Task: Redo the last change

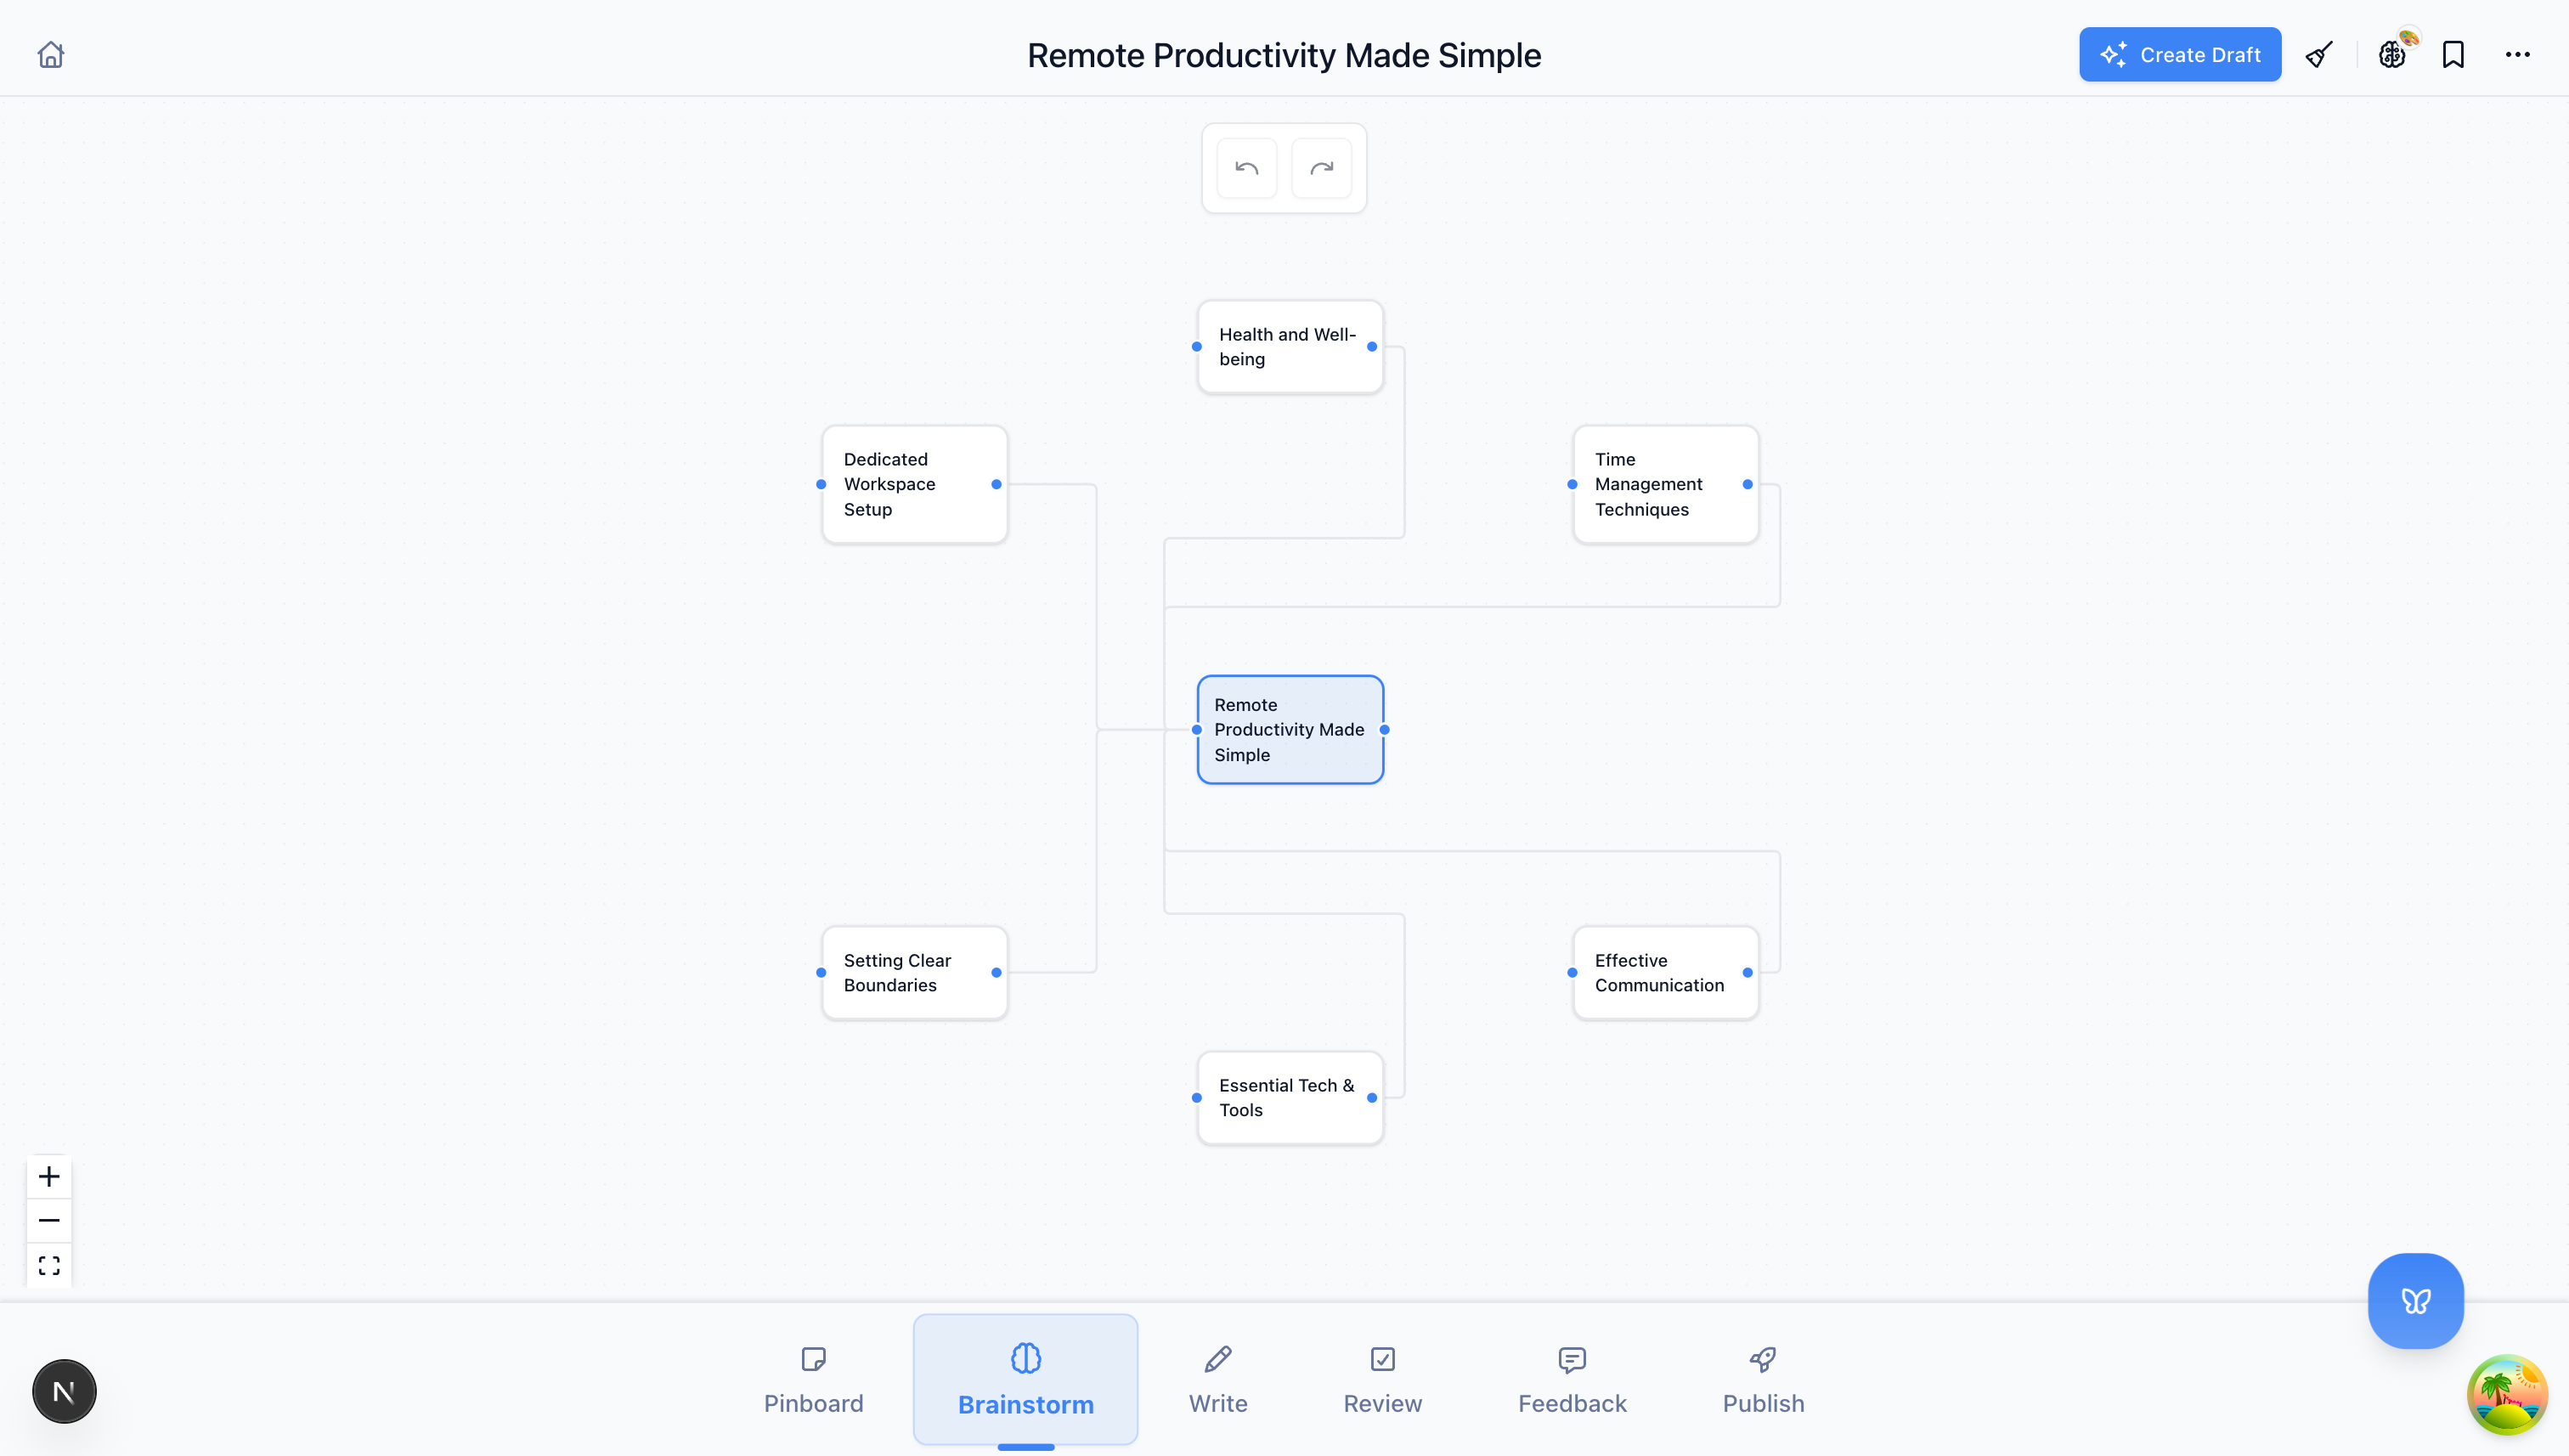Action: pos(1322,167)
